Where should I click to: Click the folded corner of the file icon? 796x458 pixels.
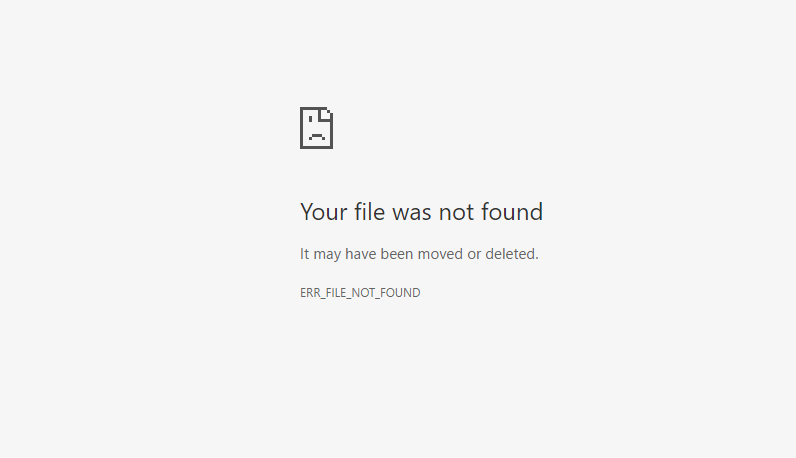pyautogui.click(x=327, y=115)
